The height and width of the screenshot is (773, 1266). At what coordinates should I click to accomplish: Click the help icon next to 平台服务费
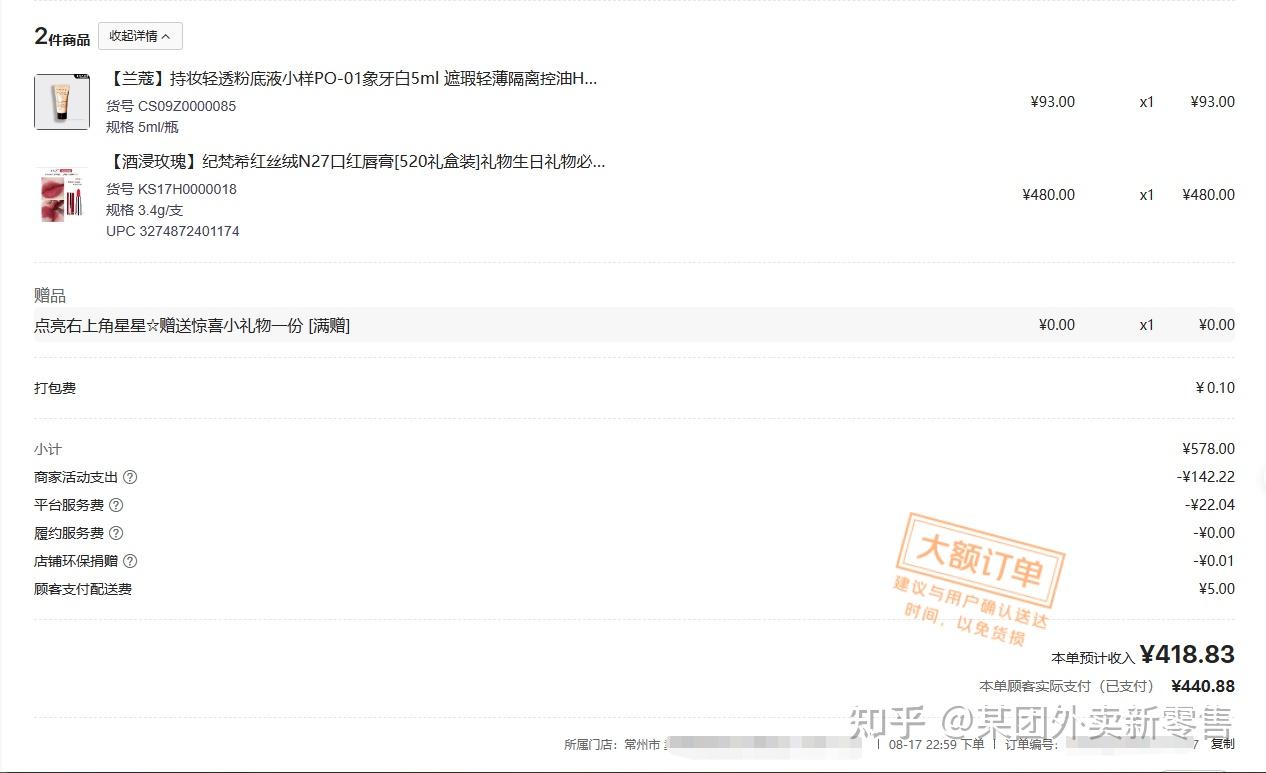(x=116, y=506)
